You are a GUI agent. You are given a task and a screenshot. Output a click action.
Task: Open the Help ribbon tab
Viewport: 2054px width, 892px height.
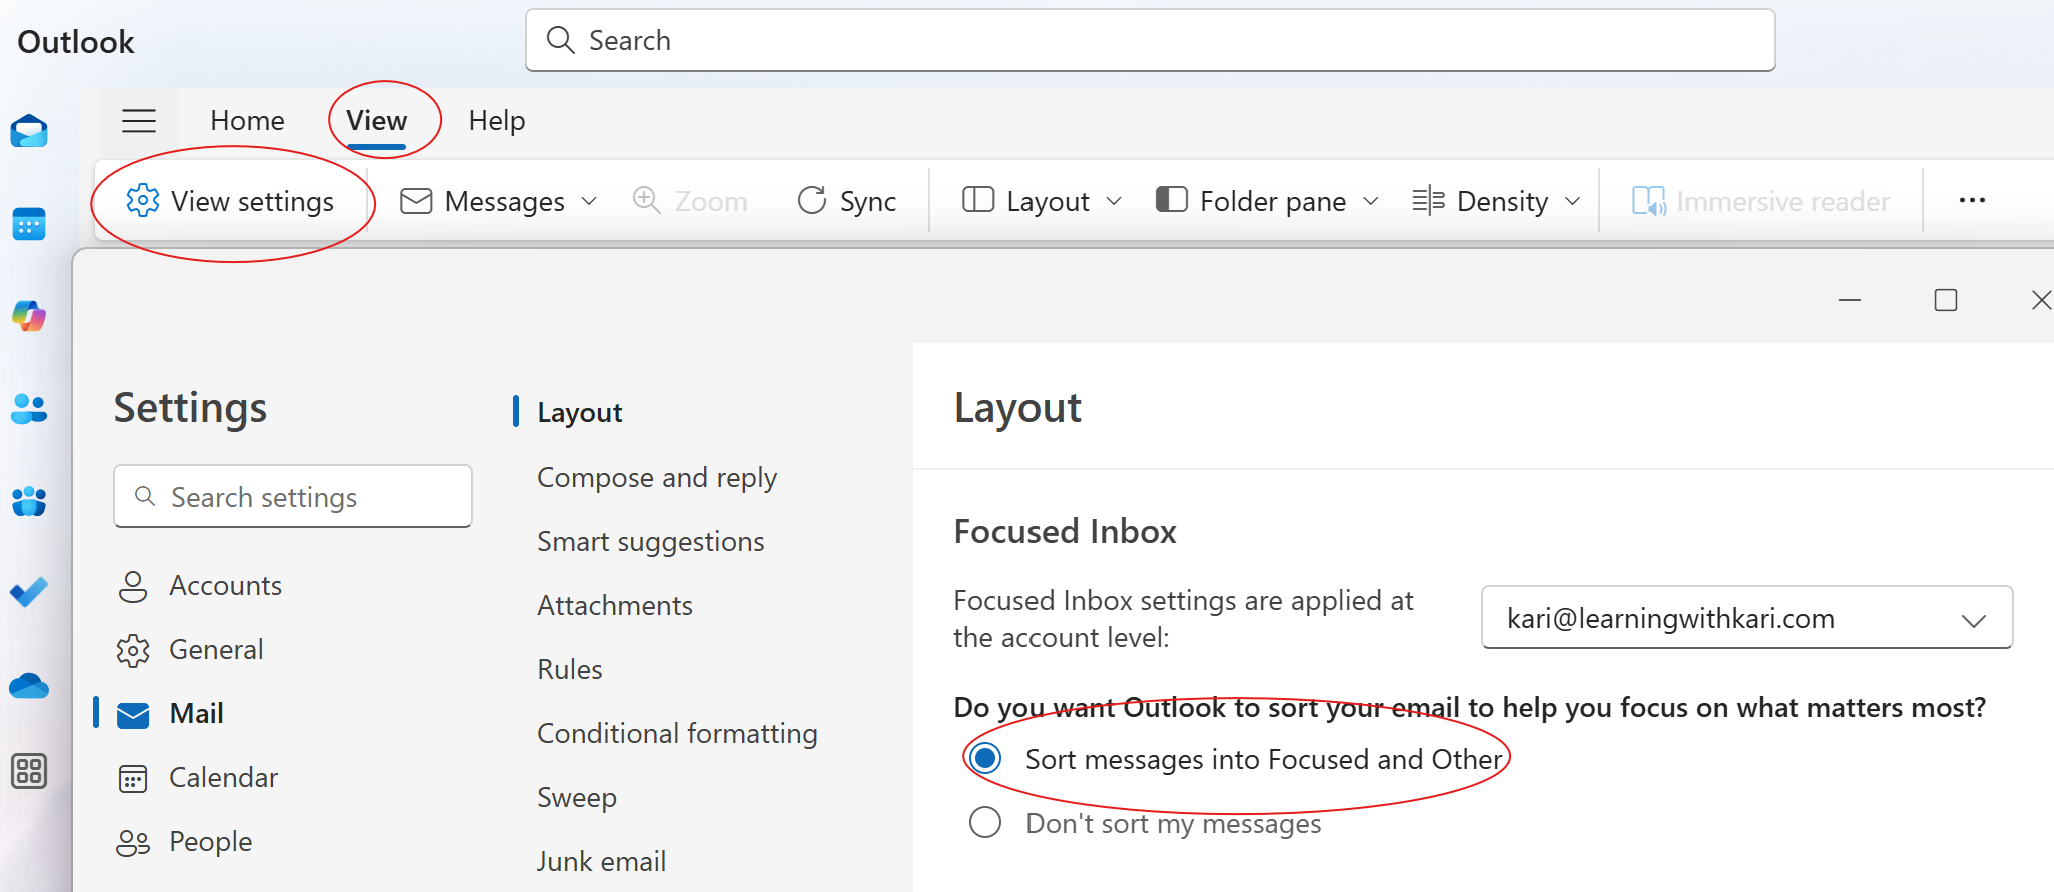tap(497, 121)
